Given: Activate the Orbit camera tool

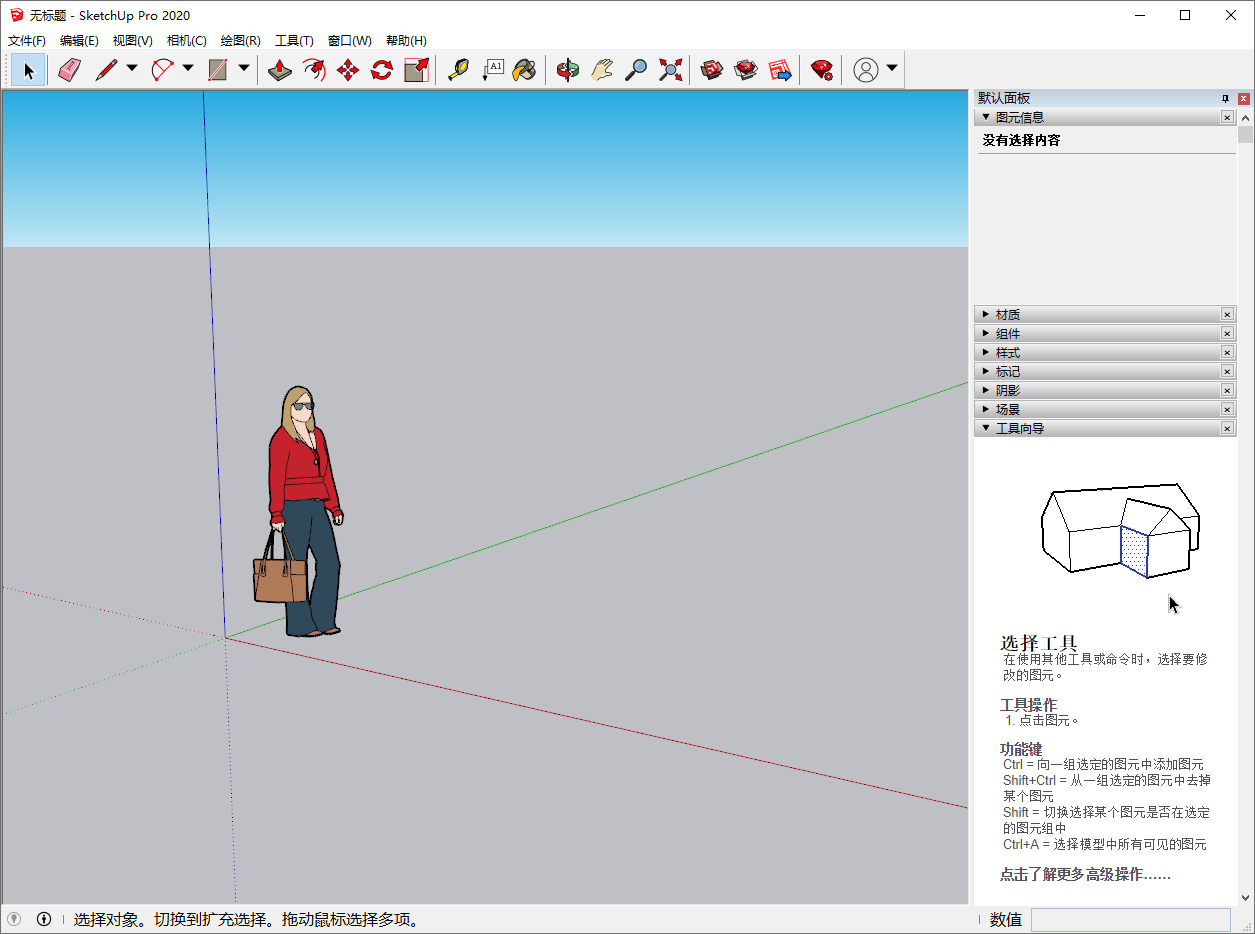Looking at the screenshot, I should (x=568, y=70).
